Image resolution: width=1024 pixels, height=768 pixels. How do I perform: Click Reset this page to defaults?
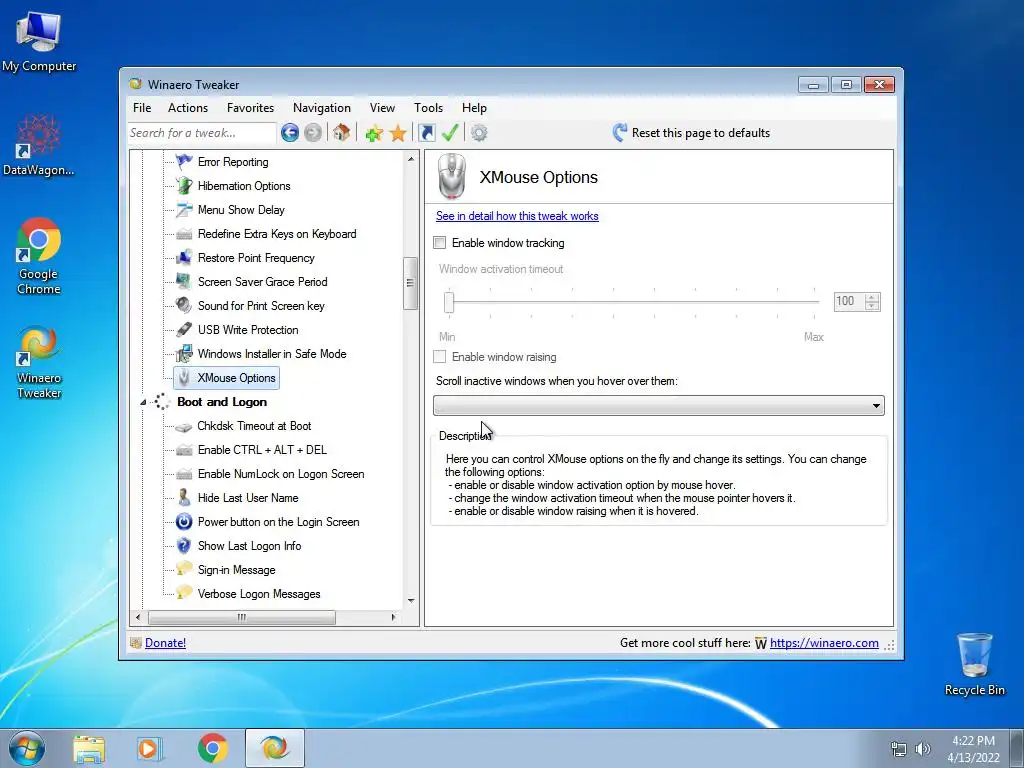[x=692, y=133]
